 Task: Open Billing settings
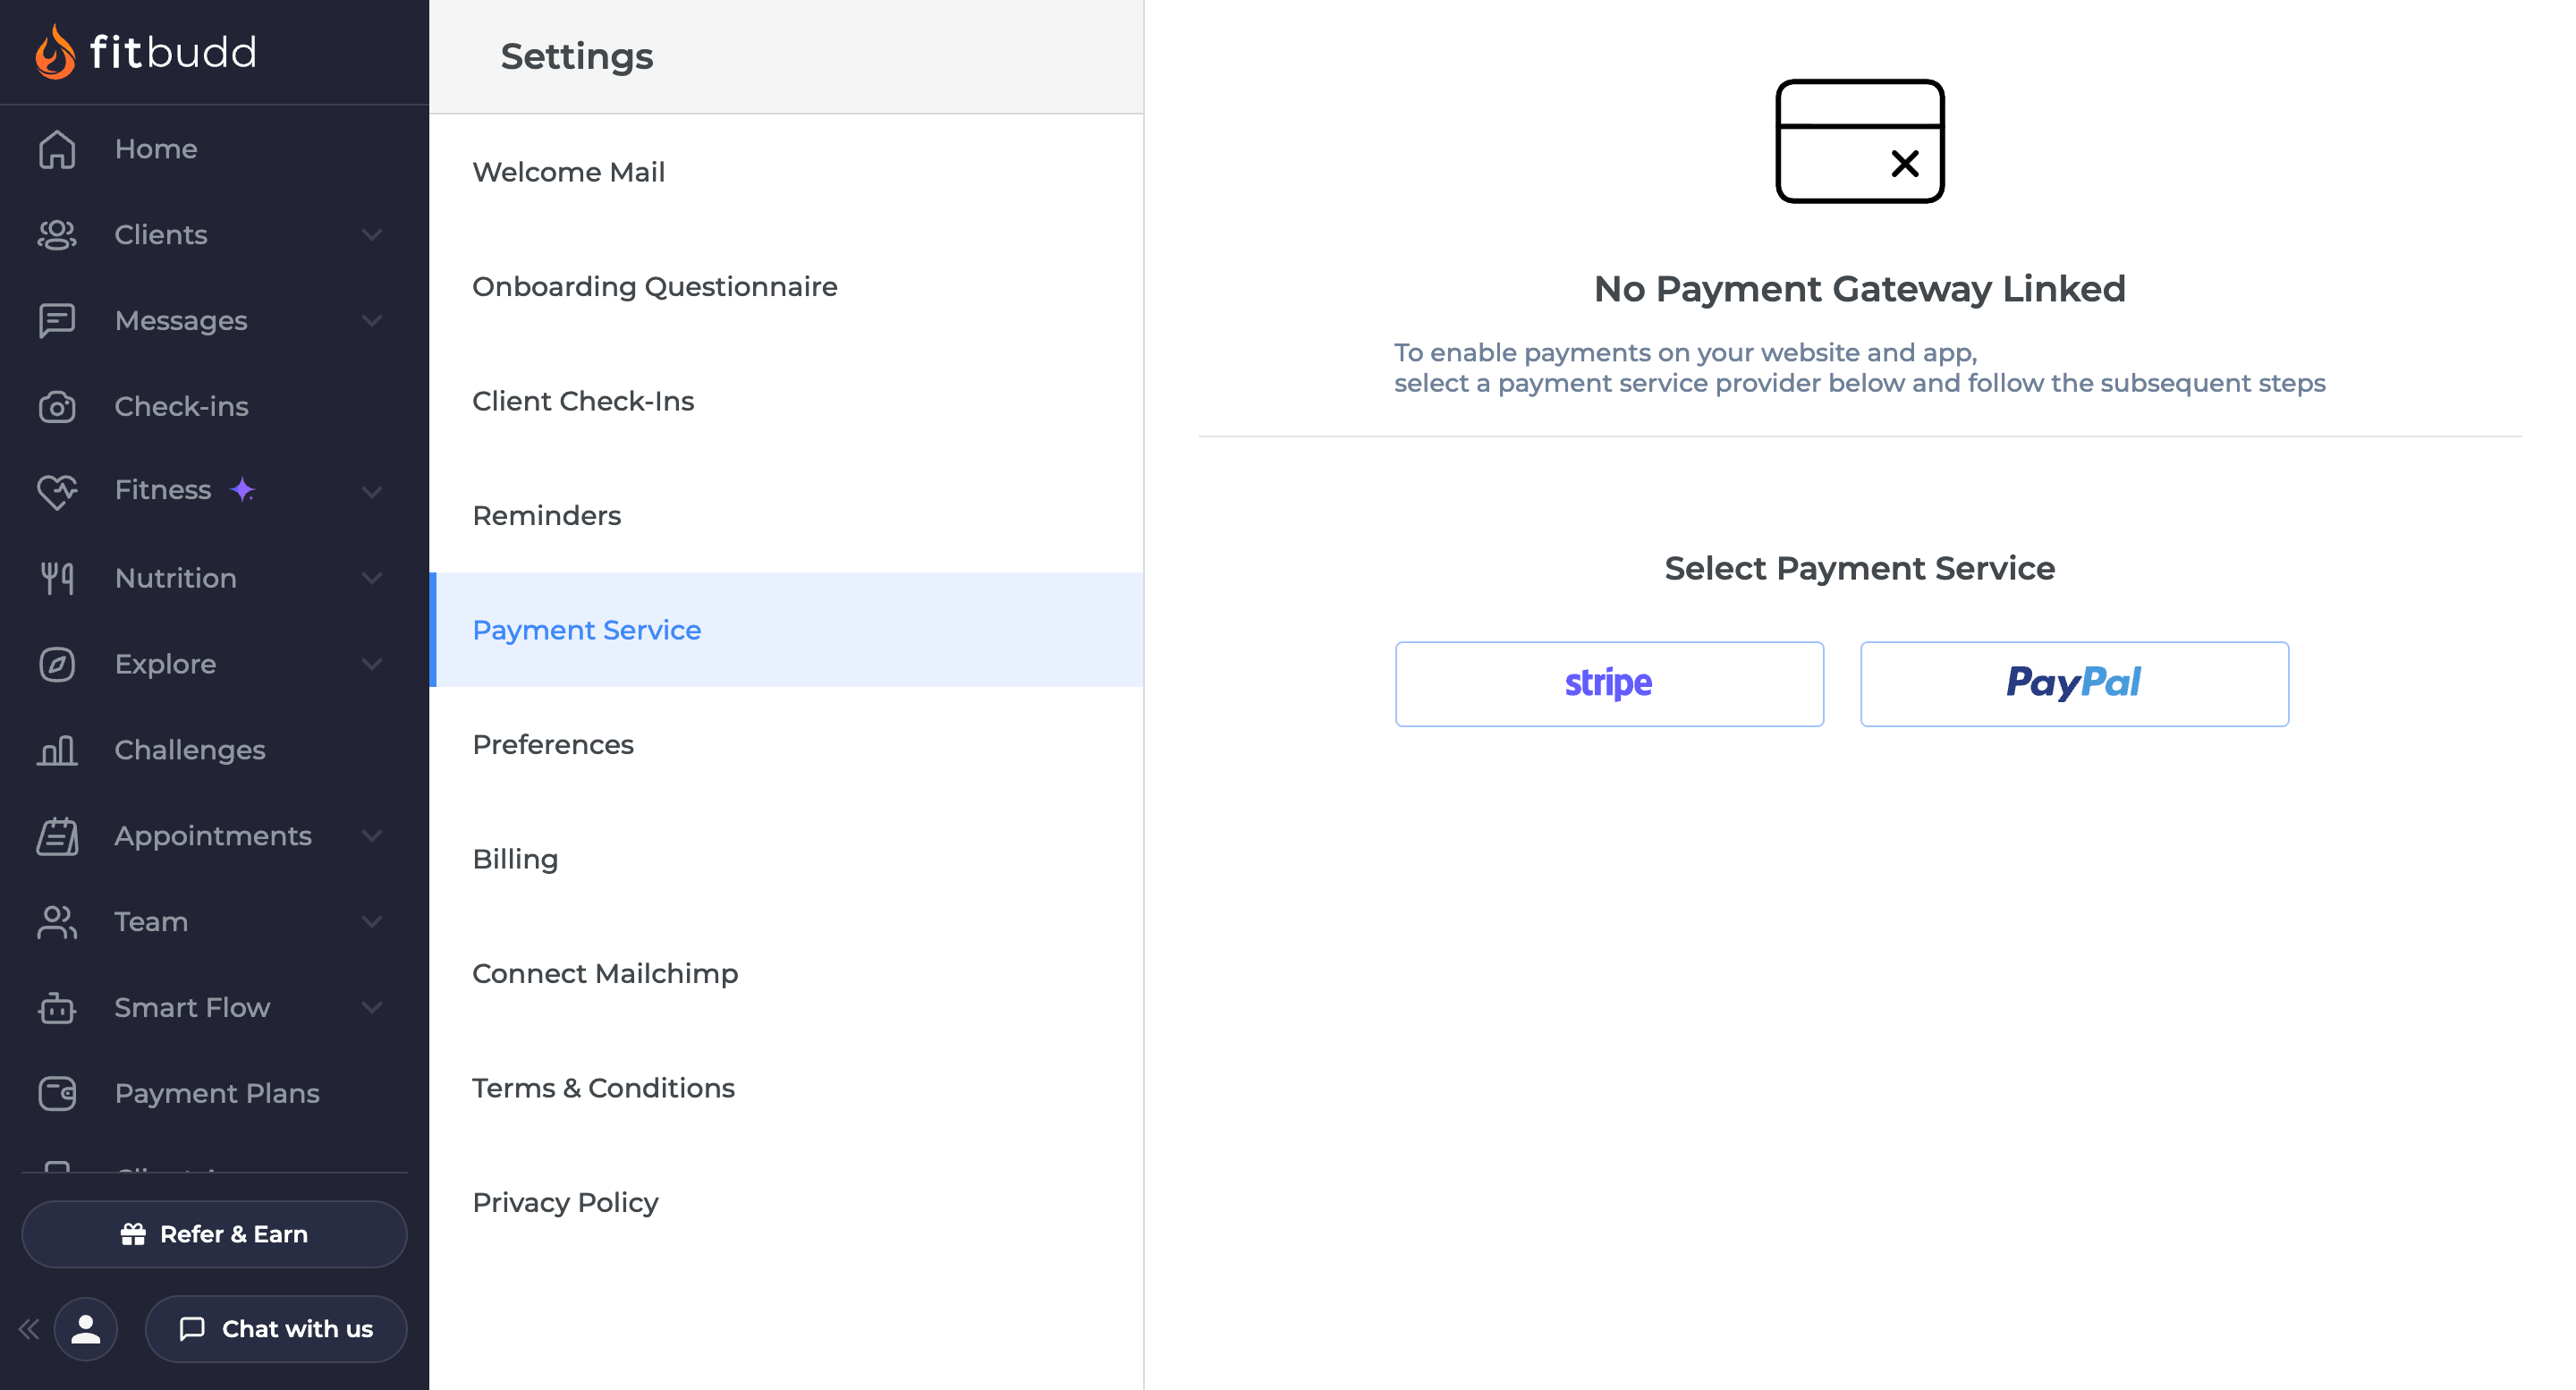pos(786,859)
